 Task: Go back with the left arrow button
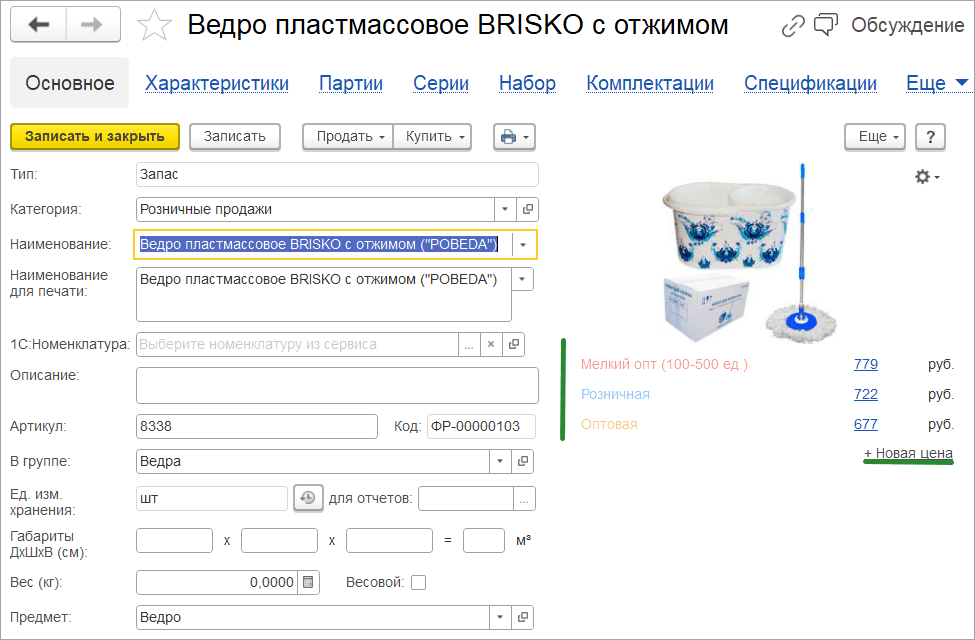tap(39, 25)
